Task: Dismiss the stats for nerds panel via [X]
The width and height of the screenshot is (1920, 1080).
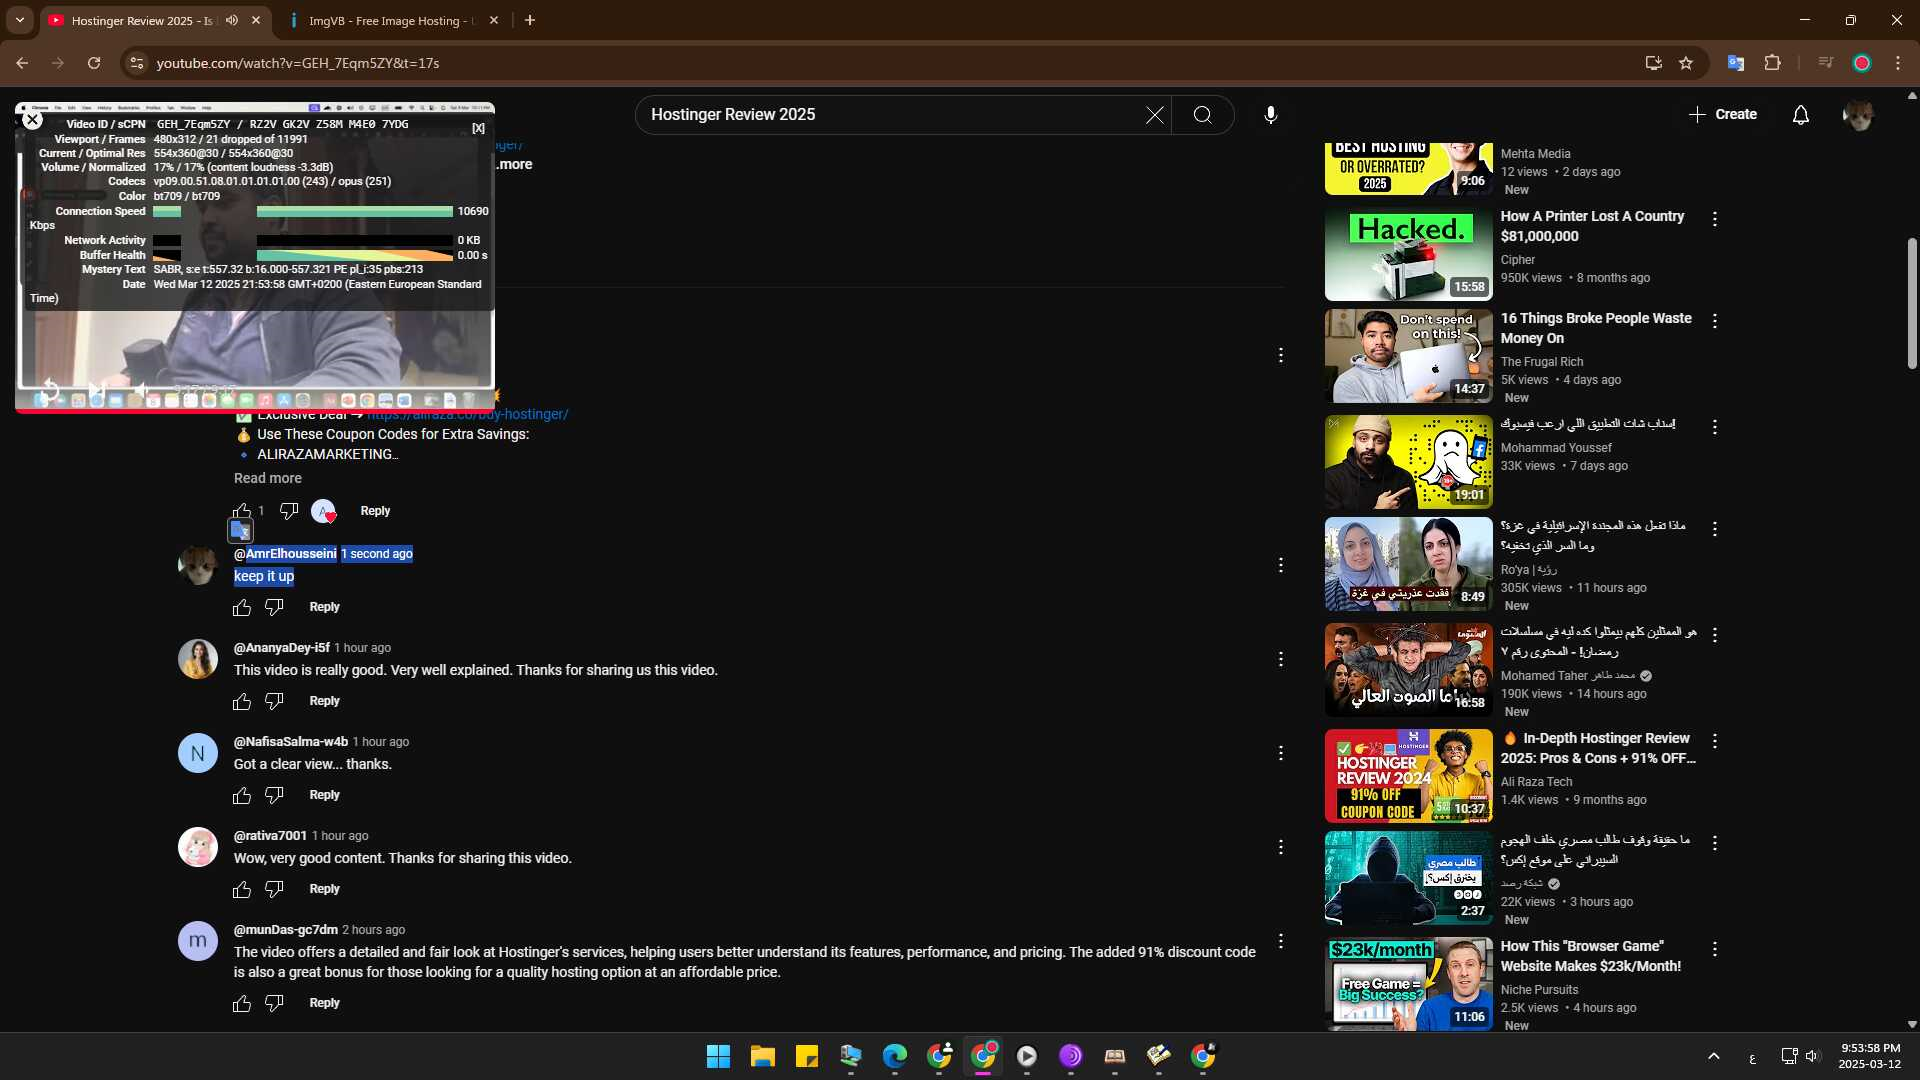Action: coord(478,128)
